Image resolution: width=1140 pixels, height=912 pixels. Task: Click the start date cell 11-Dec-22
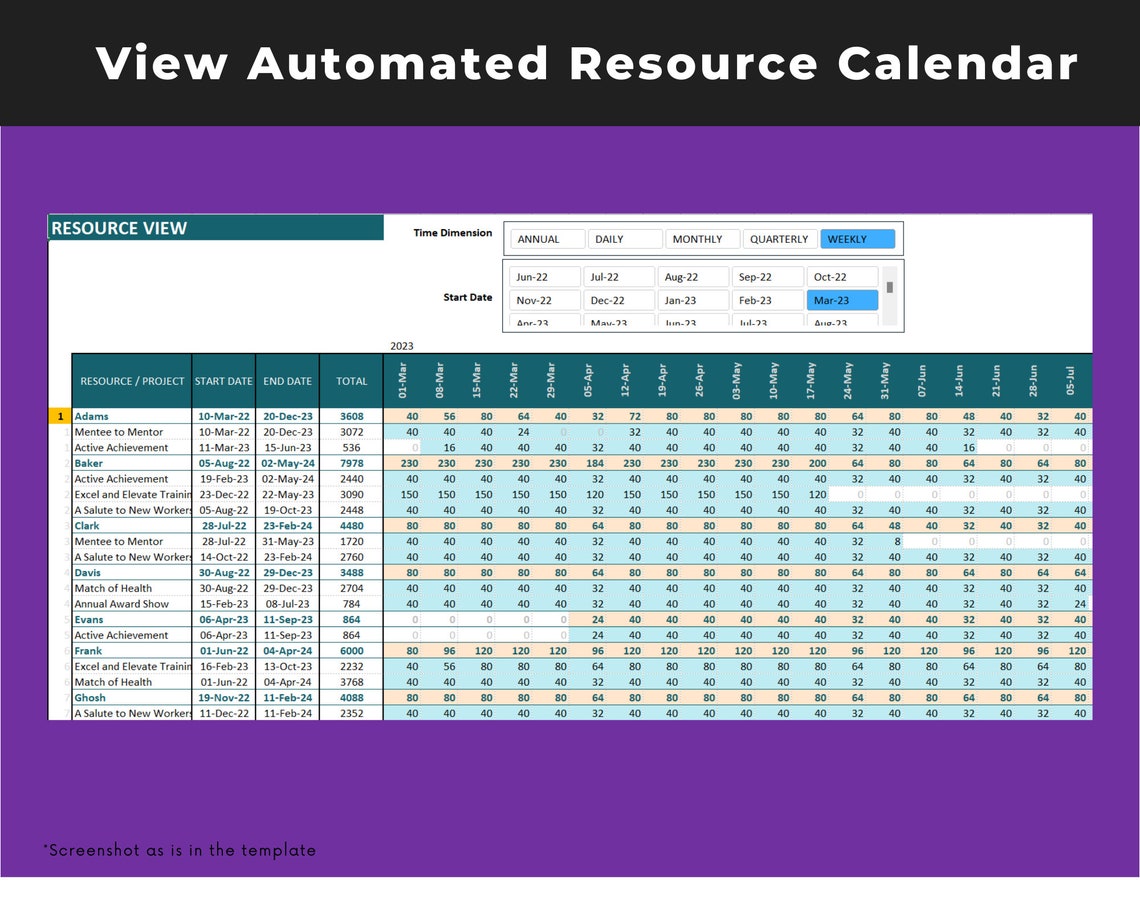pyautogui.click(x=223, y=713)
